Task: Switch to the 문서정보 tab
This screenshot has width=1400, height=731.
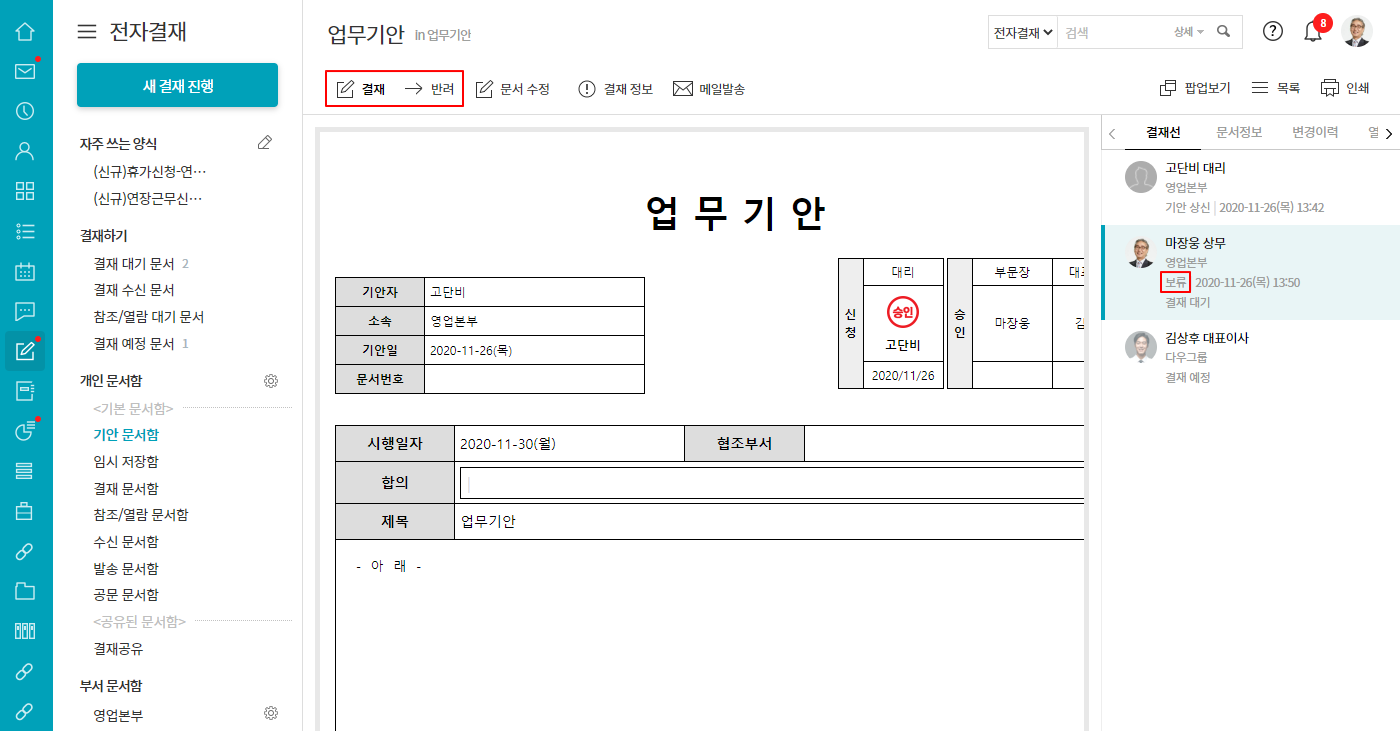Action: click(x=1239, y=132)
